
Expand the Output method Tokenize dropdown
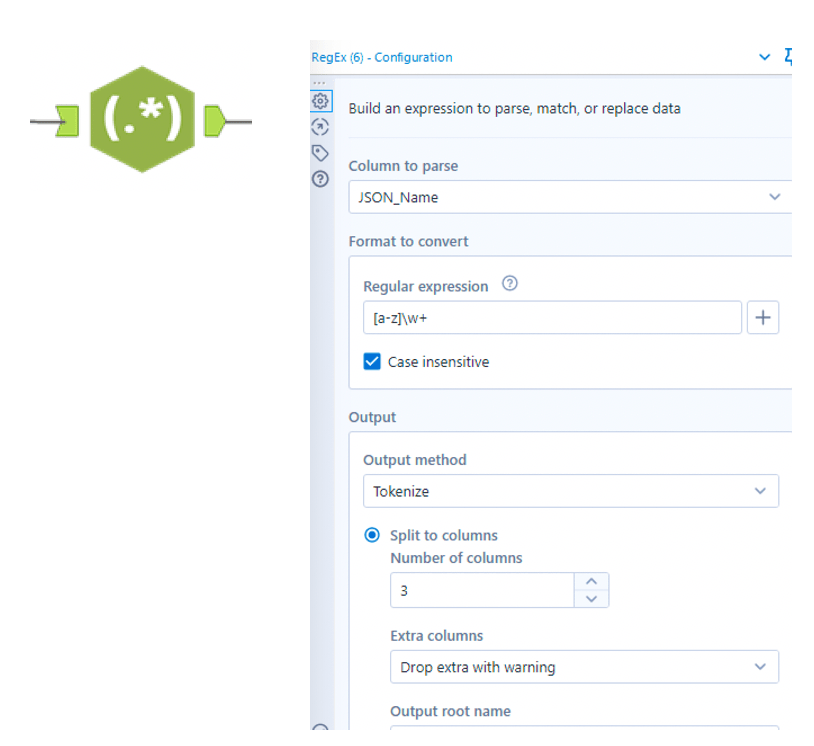pos(570,491)
